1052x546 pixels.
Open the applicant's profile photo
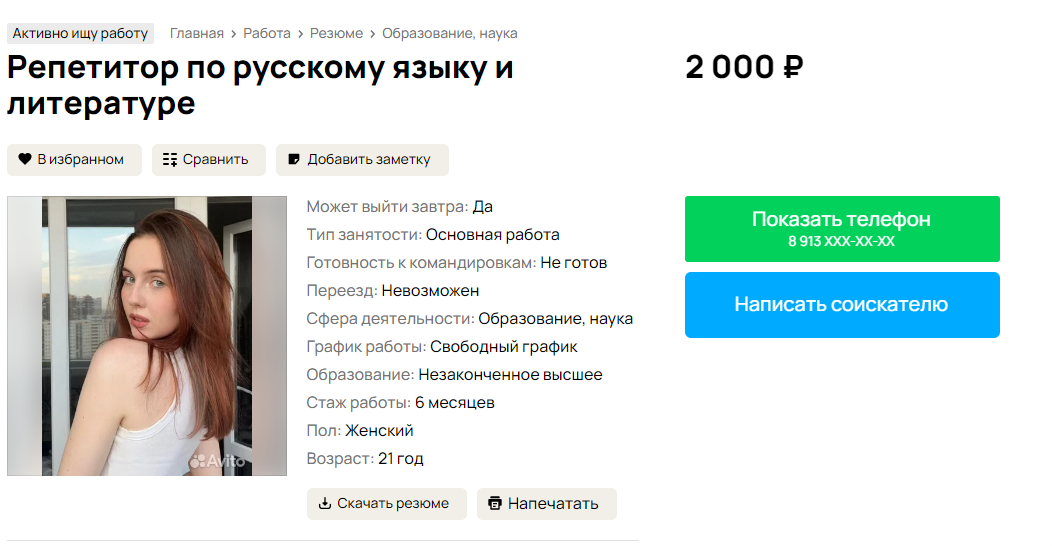pos(146,335)
